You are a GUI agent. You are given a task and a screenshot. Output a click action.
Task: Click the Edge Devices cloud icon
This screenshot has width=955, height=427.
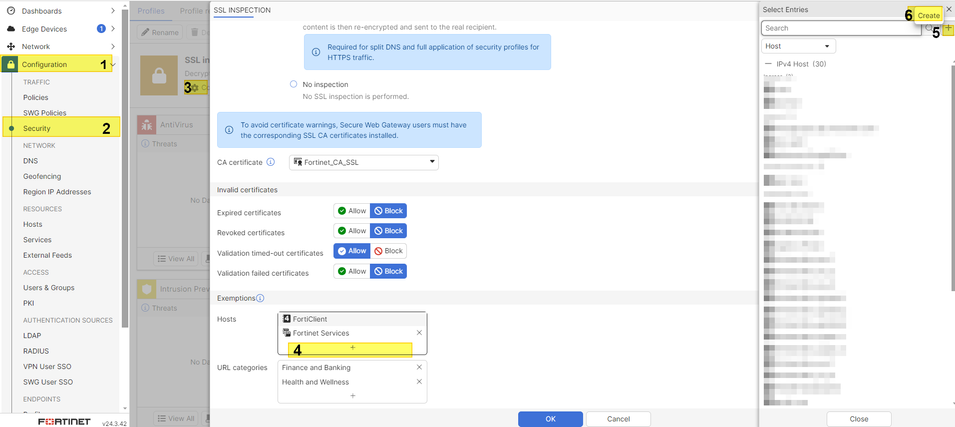coord(11,28)
